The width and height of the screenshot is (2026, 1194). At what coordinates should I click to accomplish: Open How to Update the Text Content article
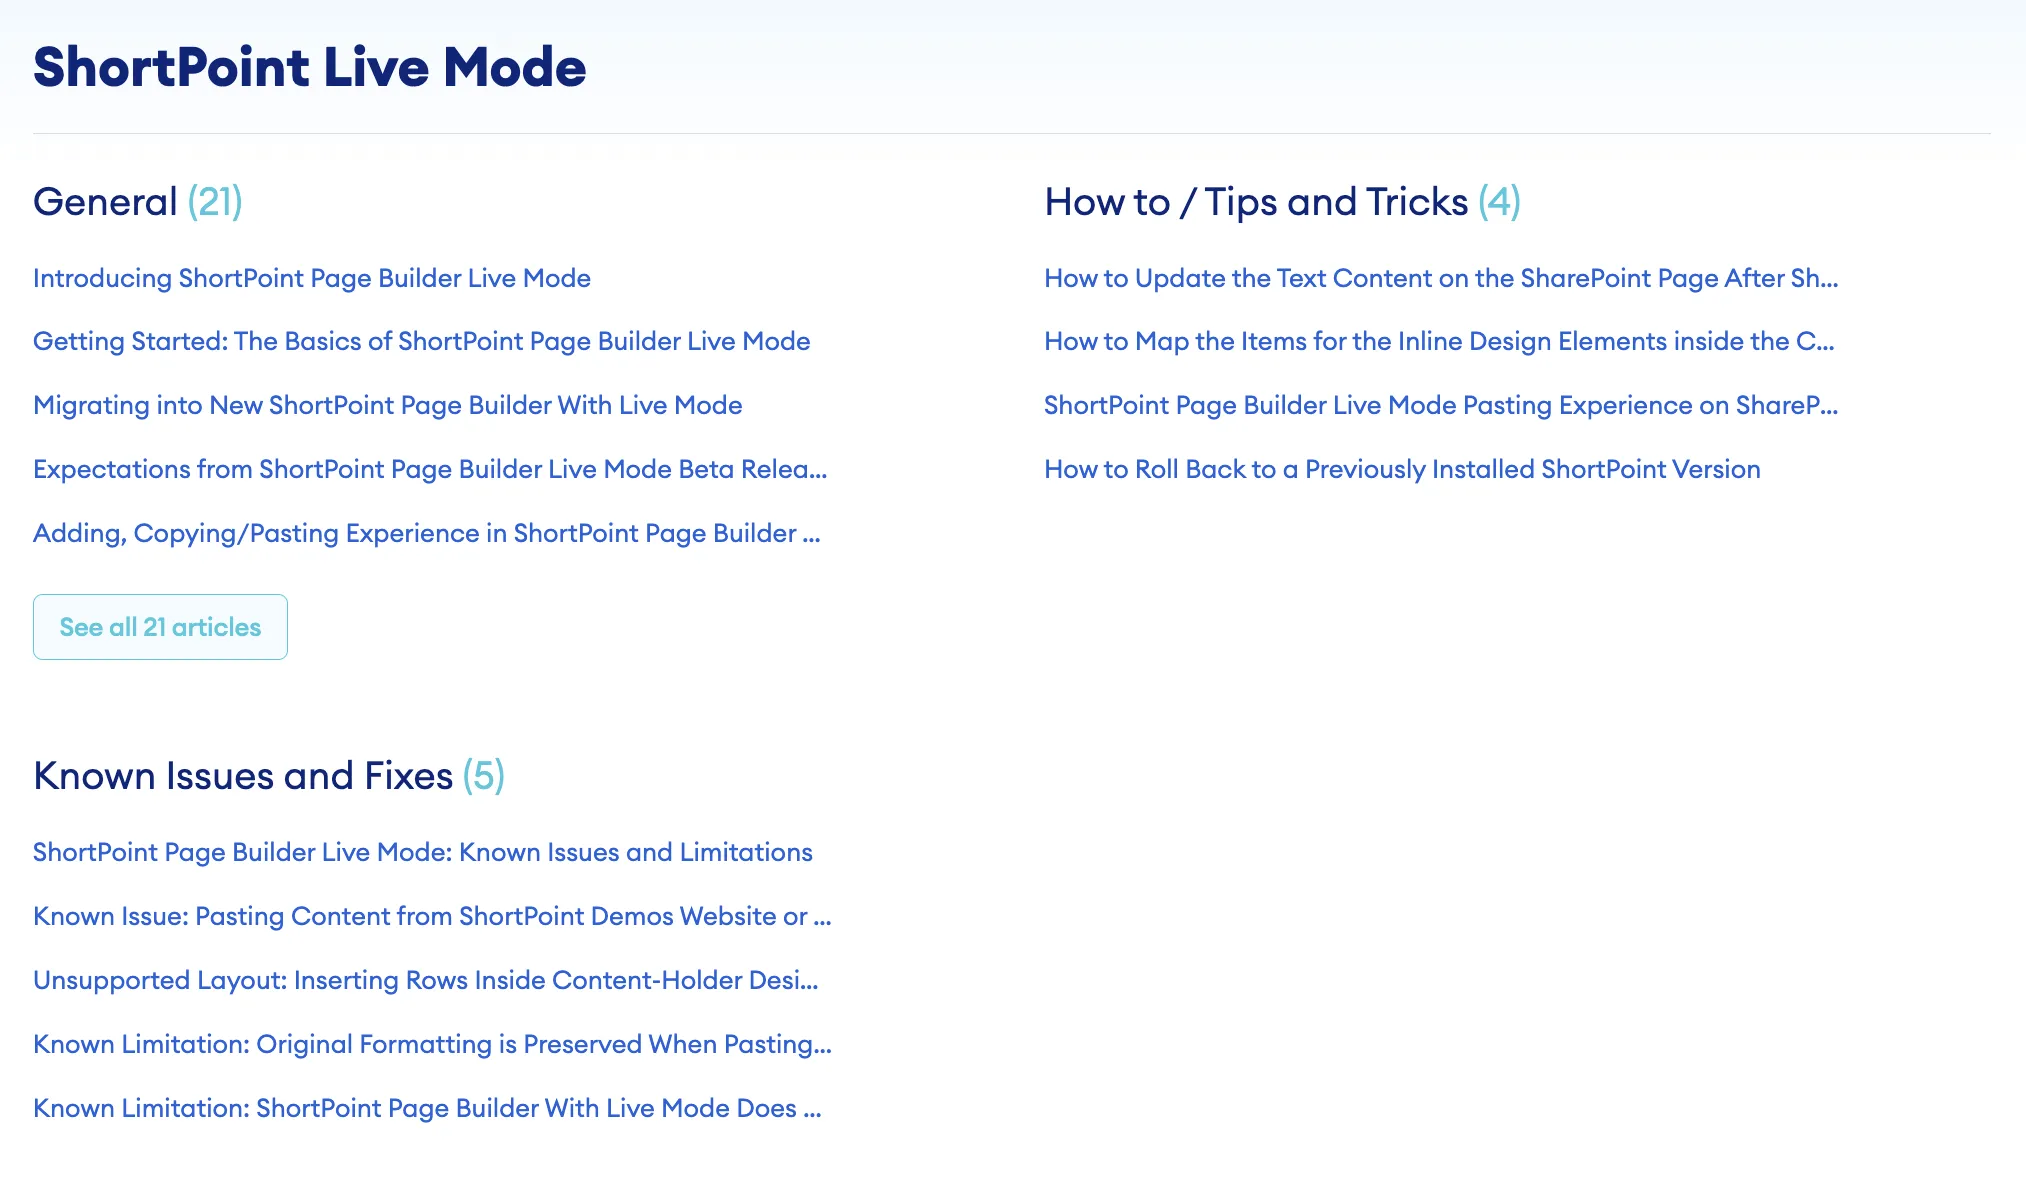tap(1441, 278)
